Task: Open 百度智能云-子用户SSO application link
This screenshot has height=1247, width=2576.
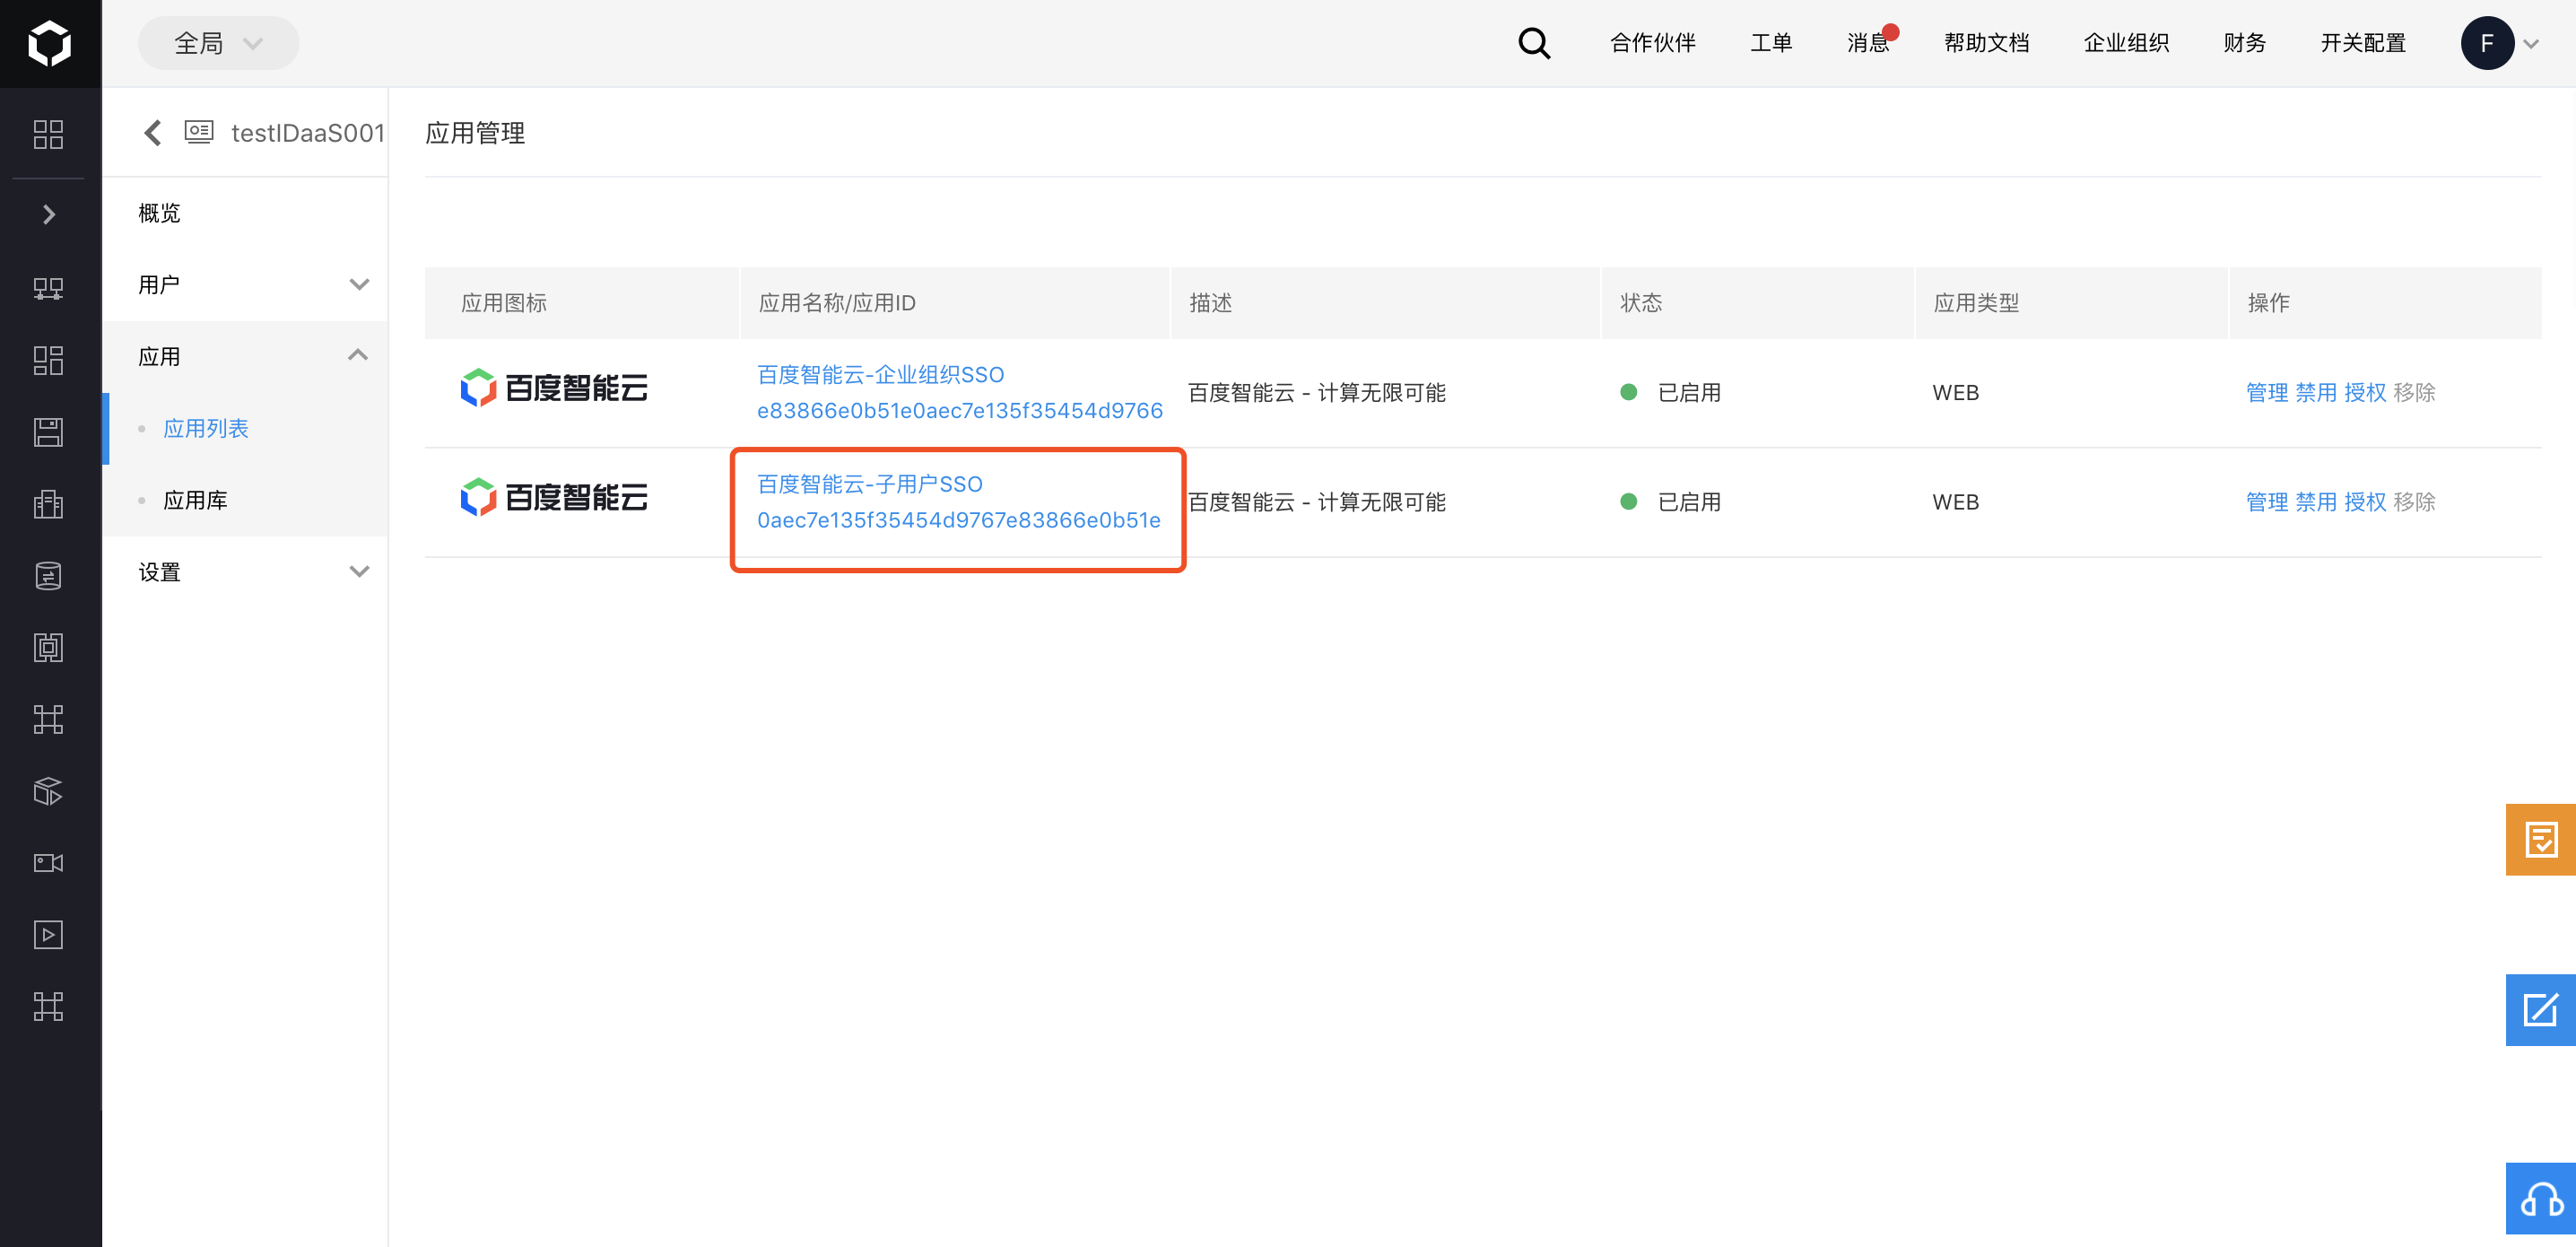Action: pos(870,484)
